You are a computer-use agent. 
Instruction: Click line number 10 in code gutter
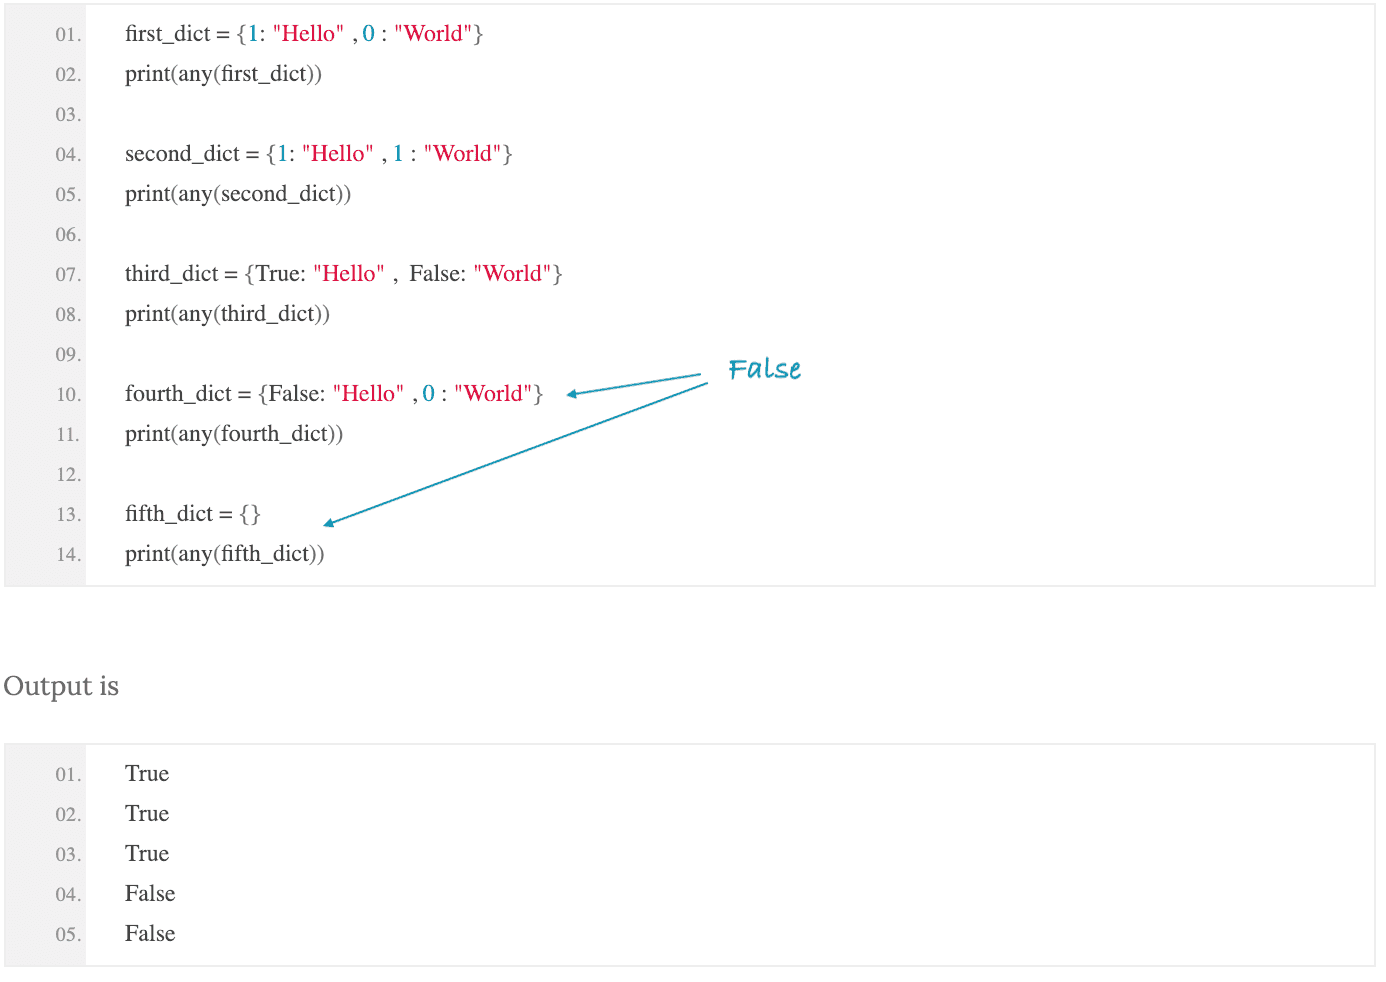68,395
